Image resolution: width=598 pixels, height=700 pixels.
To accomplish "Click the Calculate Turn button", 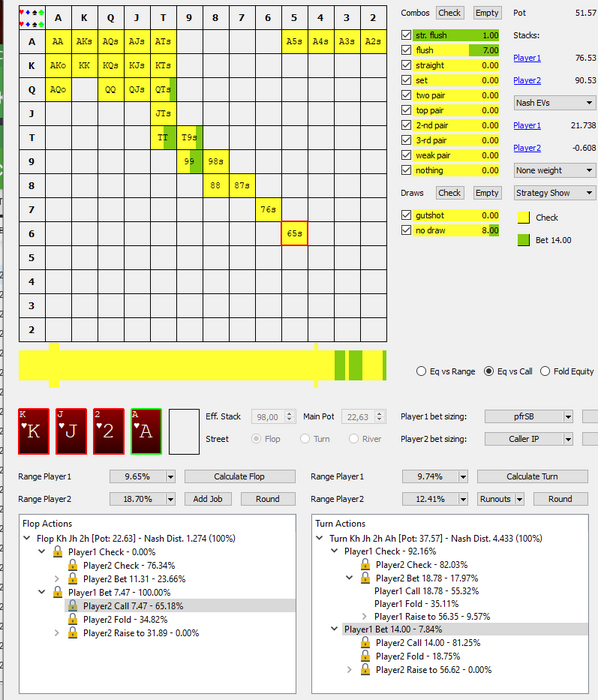I will [532, 476].
